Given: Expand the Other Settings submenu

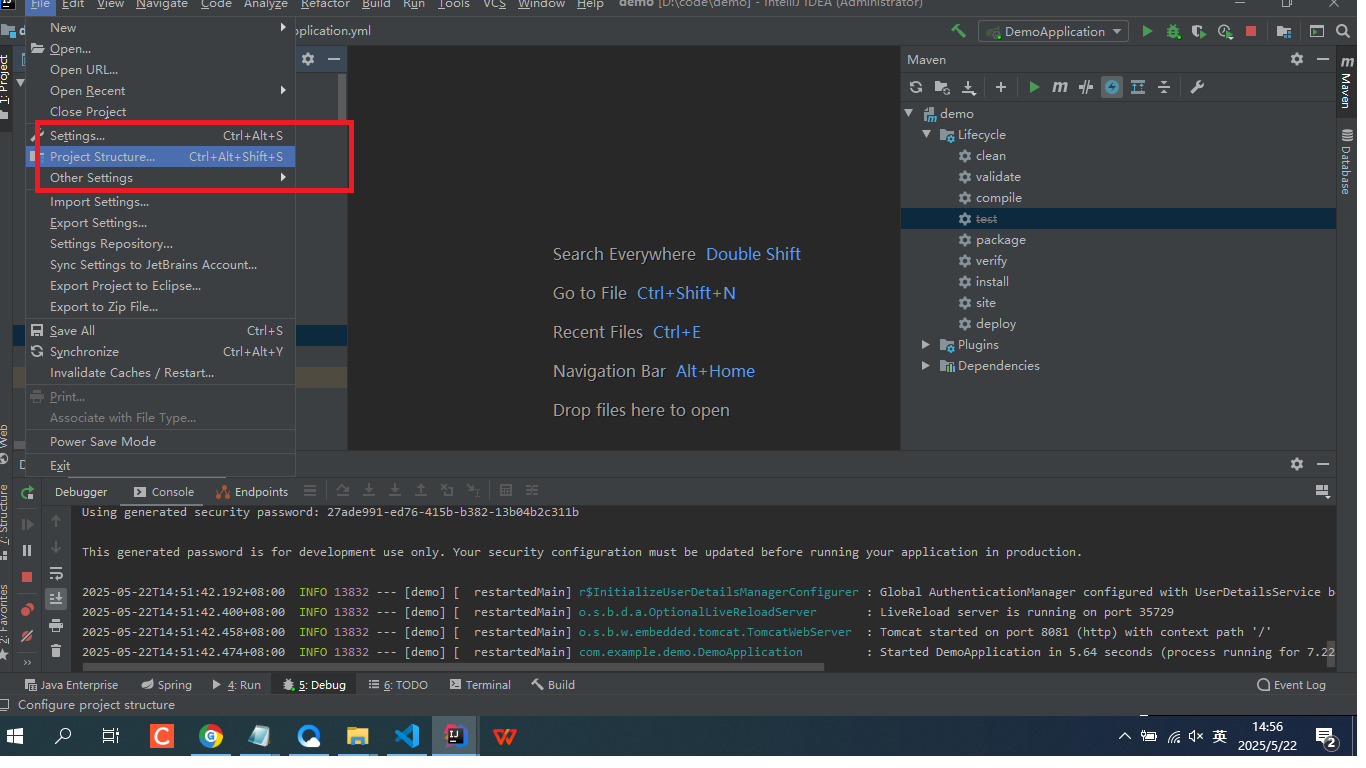Looking at the screenshot, I should pyautogui.click(x=160, y=177).
